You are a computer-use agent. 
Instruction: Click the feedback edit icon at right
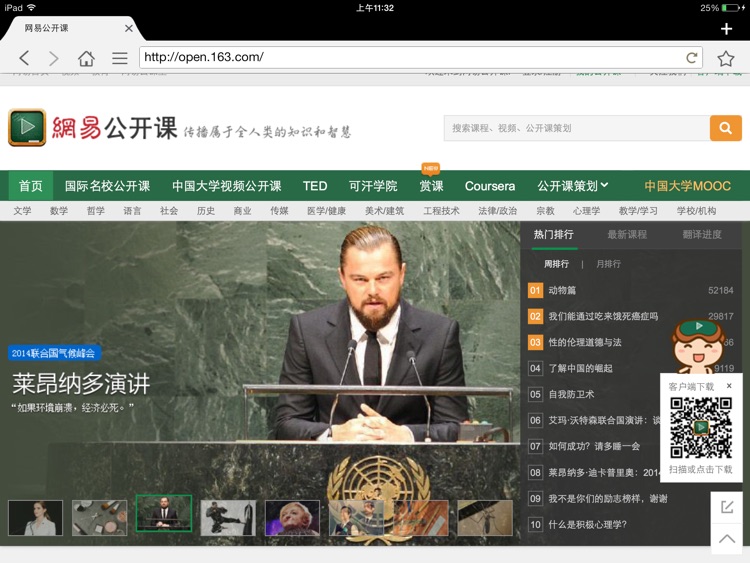click(x=727, y=507)
